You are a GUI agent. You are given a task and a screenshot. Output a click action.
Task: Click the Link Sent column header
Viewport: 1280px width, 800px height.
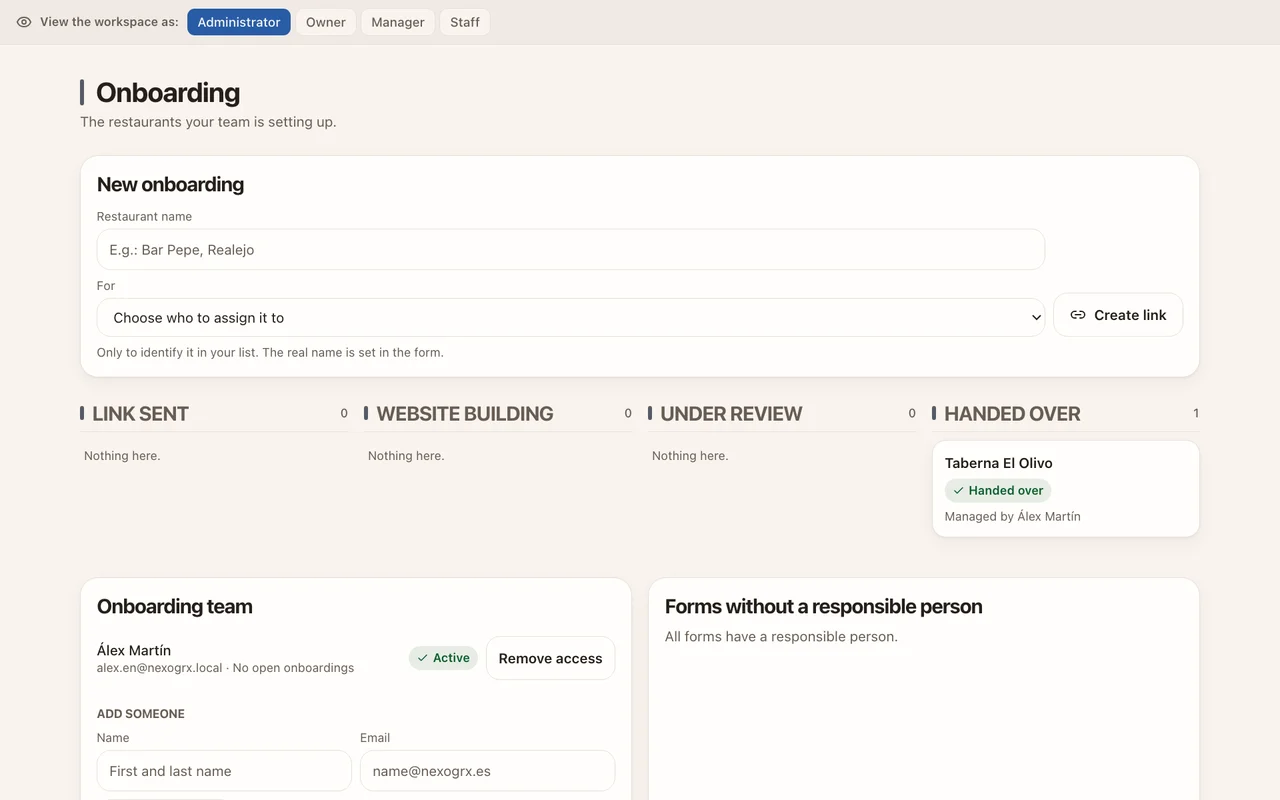[x=140, y=414]
